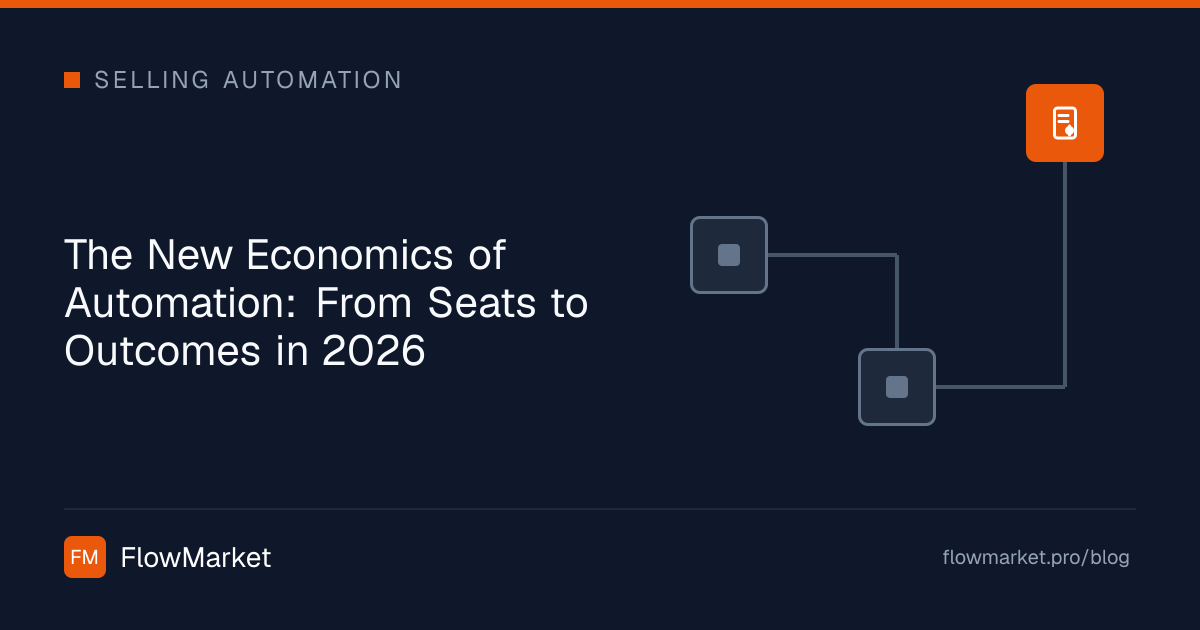The width and height of the screenshot is (1200, 630).
Task: Click the orange FM logo badge
Action: click(x=85, y=557)
